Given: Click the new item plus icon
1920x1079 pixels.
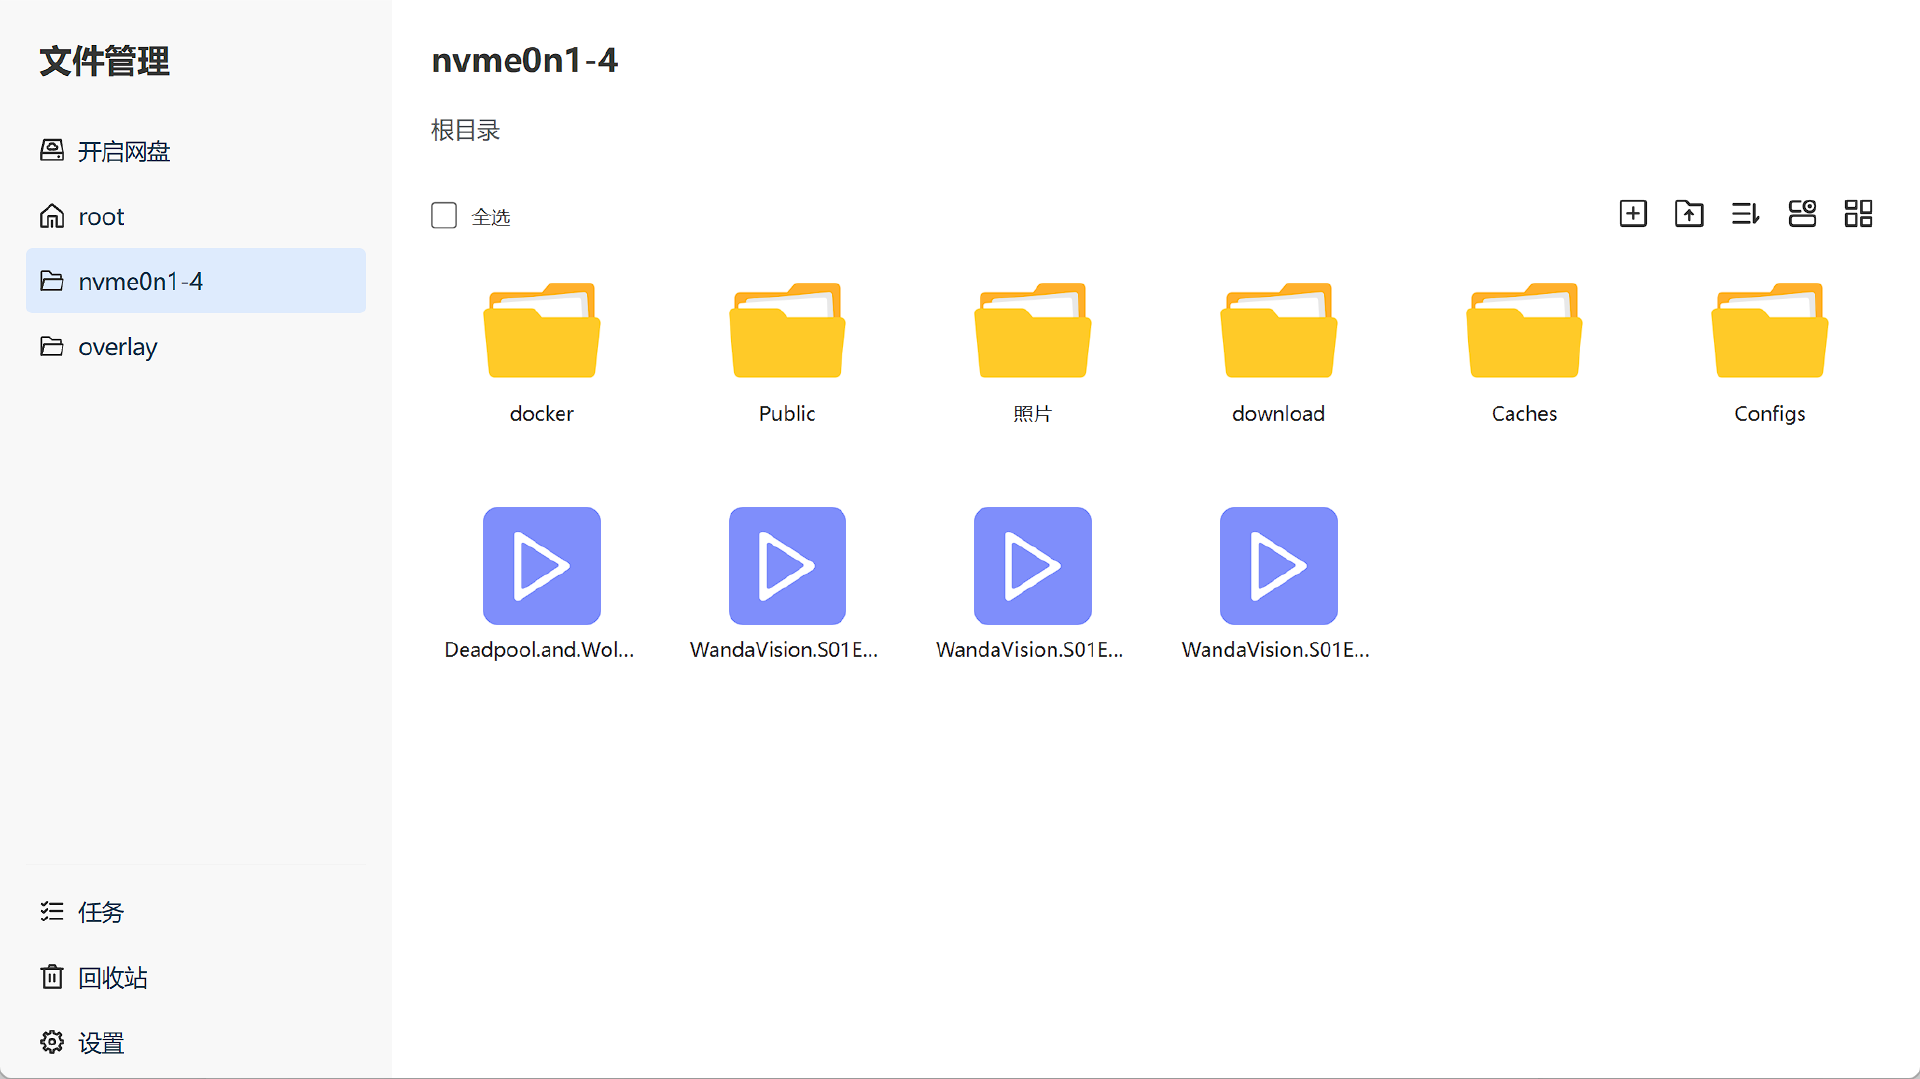Looking at the screenshot, I should (x=1632, y=214).
